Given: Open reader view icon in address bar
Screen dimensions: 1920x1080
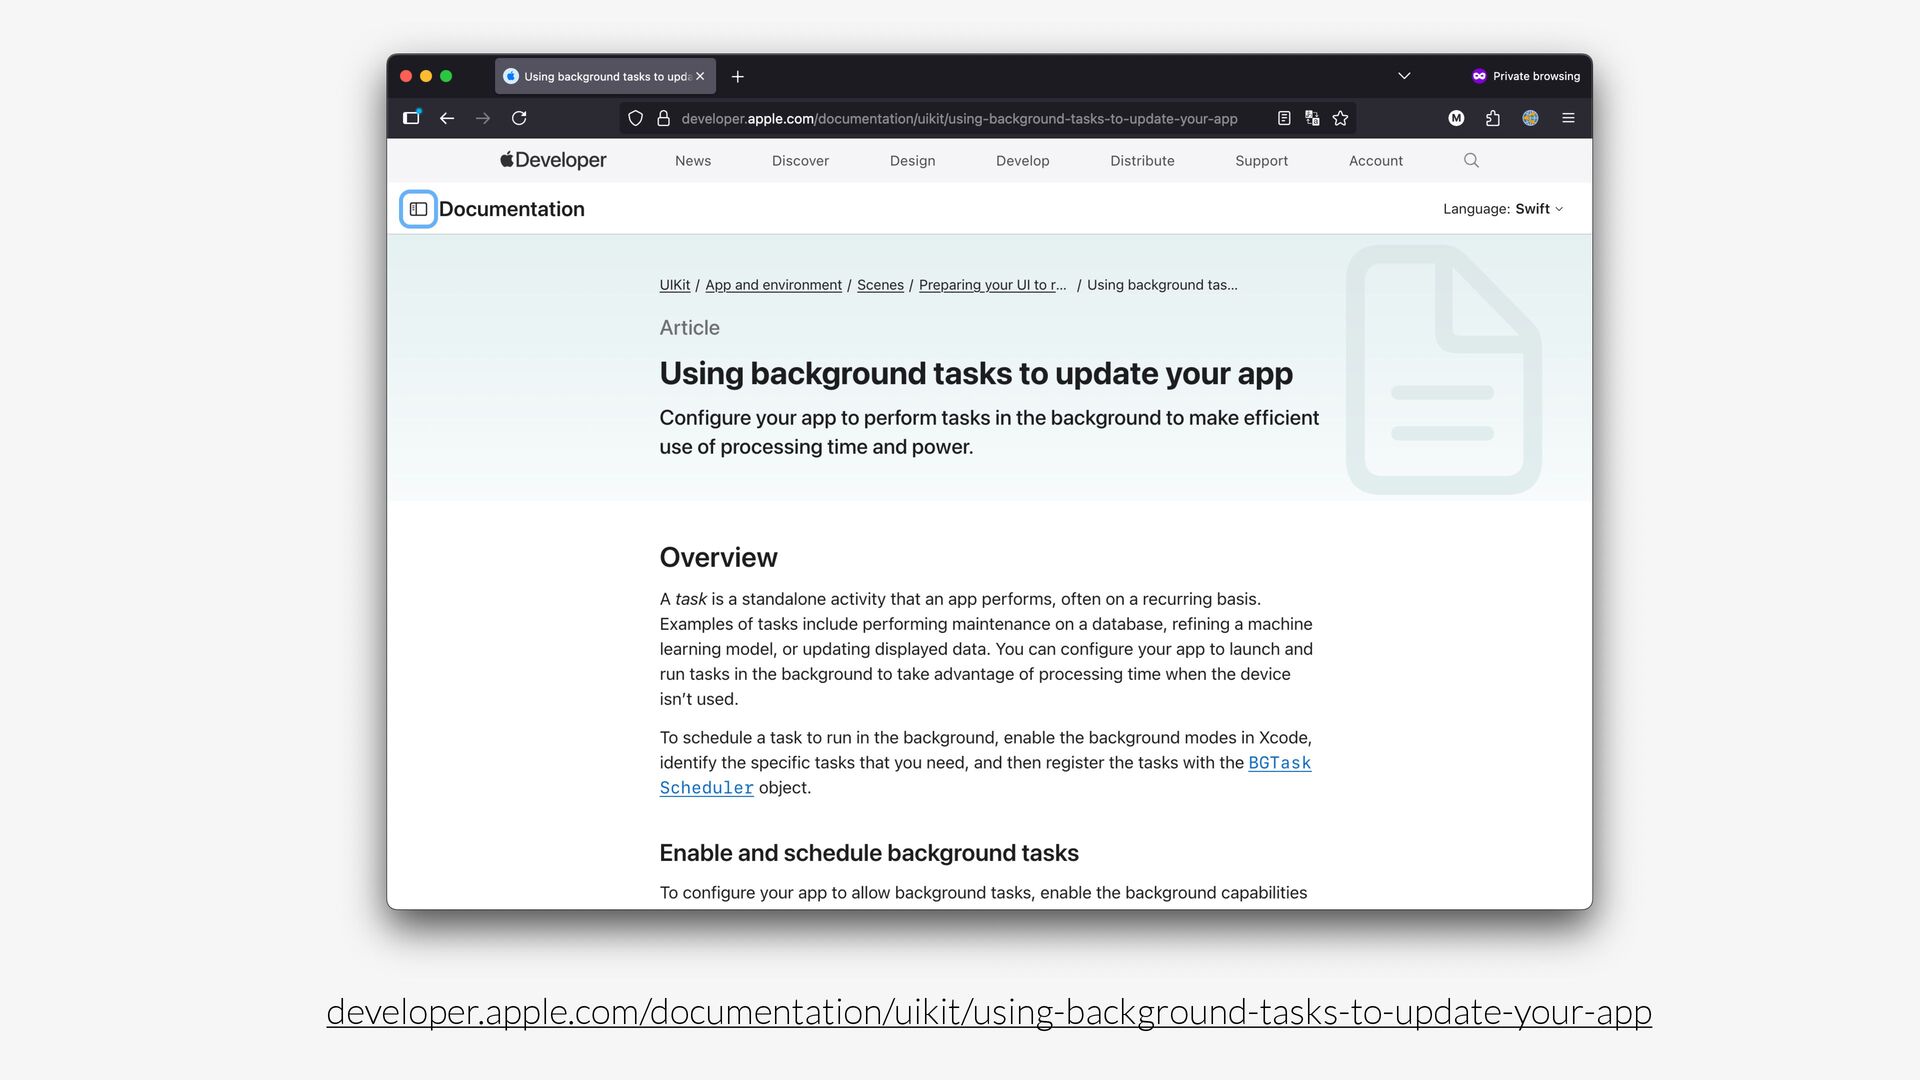Looking at the screenshot, I should coord(1284,118).
